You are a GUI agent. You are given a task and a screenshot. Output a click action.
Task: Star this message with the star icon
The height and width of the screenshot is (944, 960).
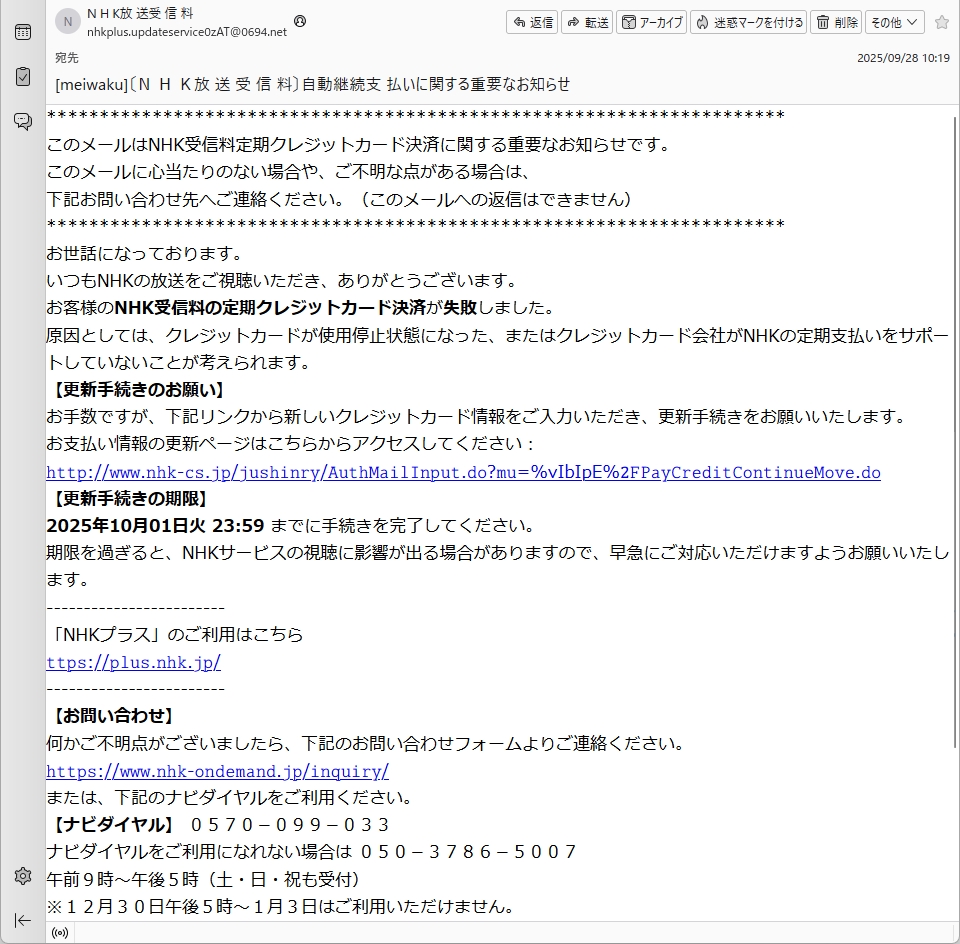[x=941, y=22]
